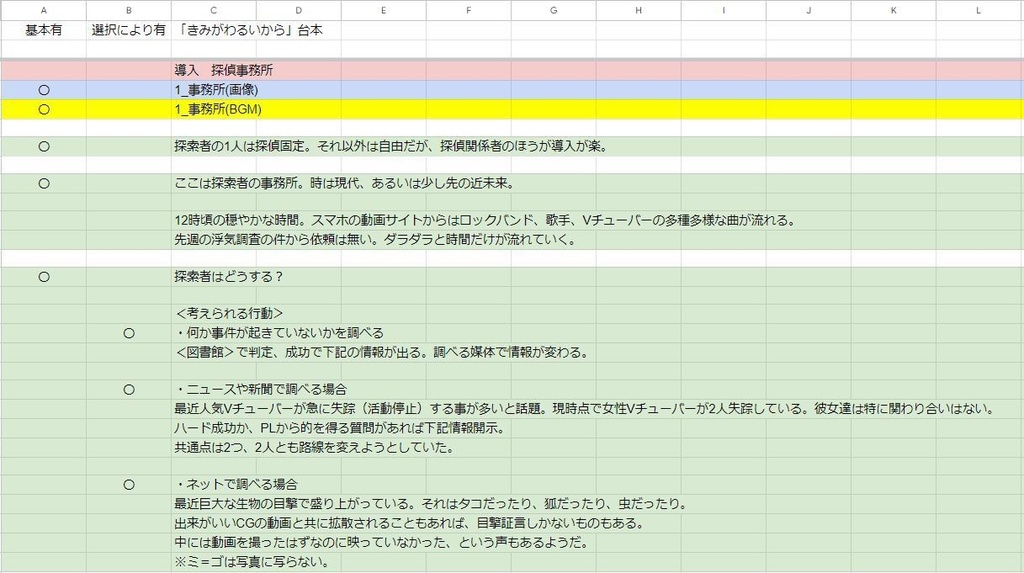Select the line starting 最近巨大な生物の目撃

[430, 504]
